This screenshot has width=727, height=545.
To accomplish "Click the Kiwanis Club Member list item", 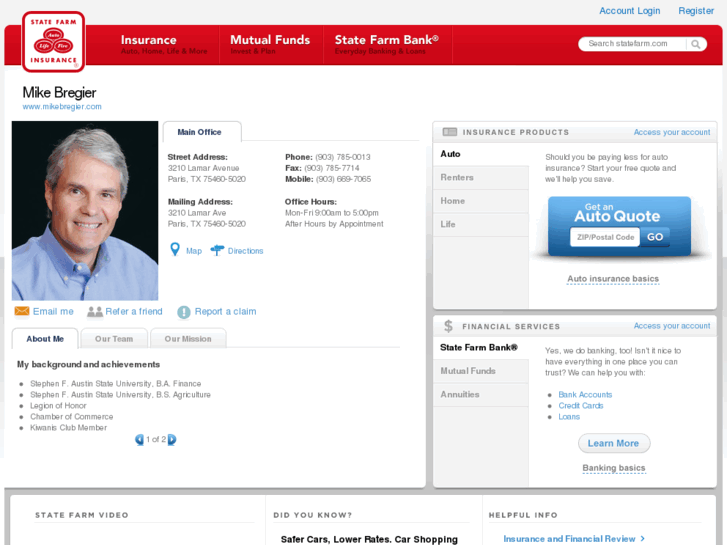I will [x=68, y=428].
